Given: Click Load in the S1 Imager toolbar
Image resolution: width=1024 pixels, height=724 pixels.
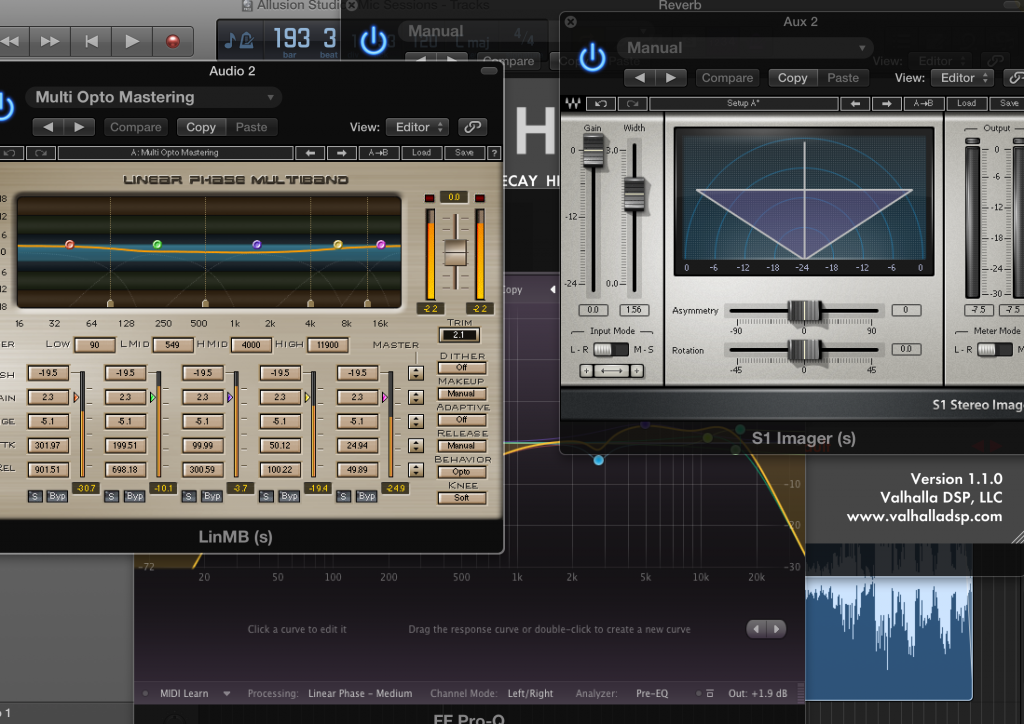Looking at the screenshot, I should (x=967, y=103).
